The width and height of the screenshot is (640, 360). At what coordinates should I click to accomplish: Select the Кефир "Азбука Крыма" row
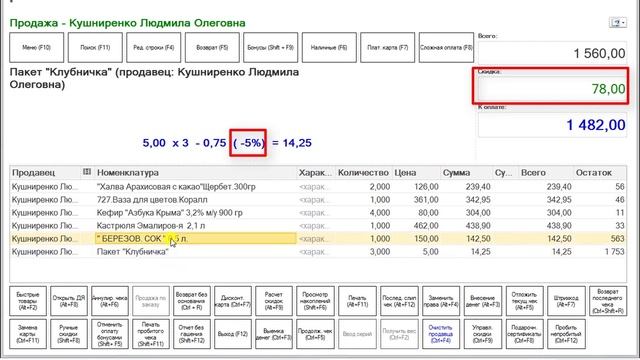coord(318,213)
